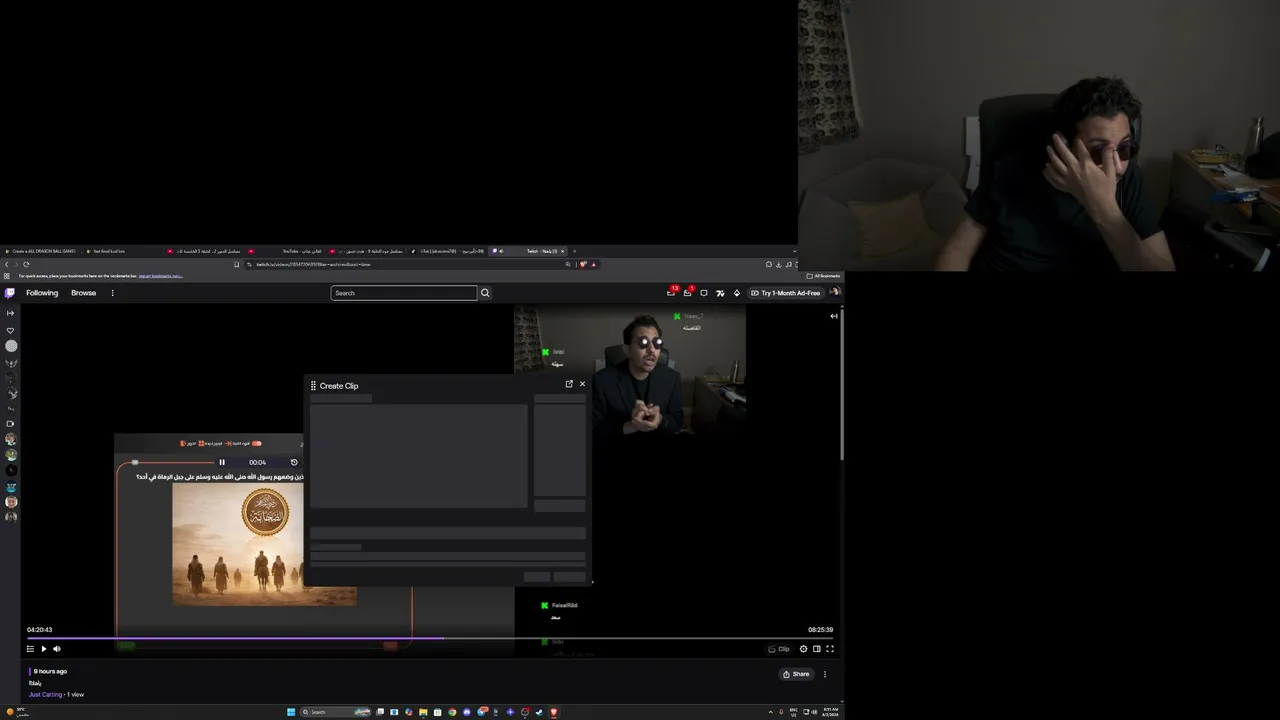Show hidden system tray icons
Viewport: 1280px width, 720px height.
click(x=770, y=712)
